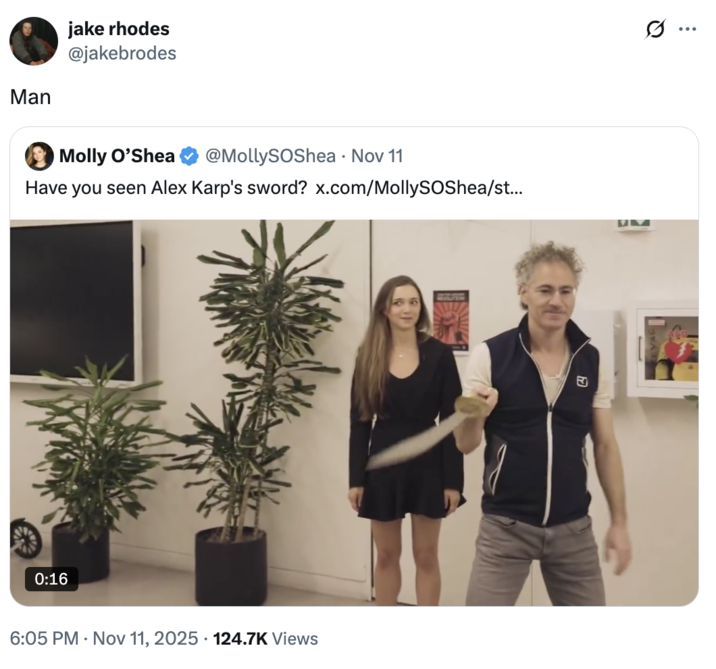Click the tweet text "Man"
The height and width of the screenshot is (669, 716).
point(31,97)
